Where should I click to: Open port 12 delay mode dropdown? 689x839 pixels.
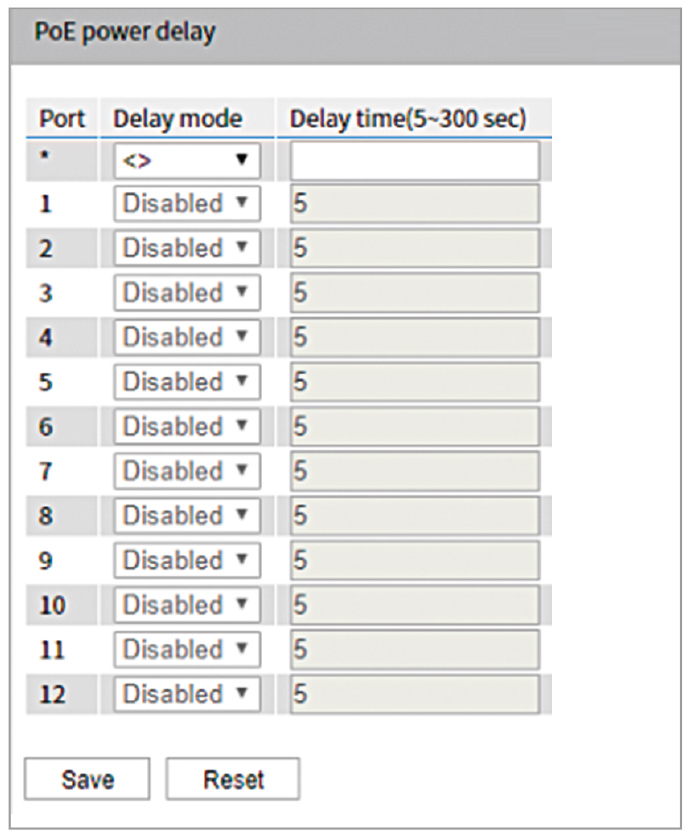pyautogui.click(x=186, y=694)
